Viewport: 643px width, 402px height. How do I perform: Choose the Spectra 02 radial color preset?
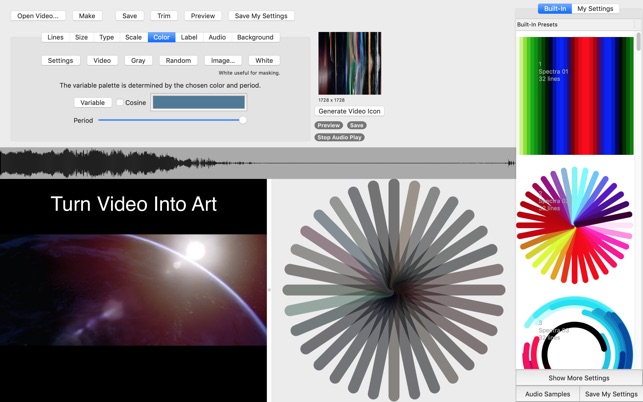[x=574, y=224]
